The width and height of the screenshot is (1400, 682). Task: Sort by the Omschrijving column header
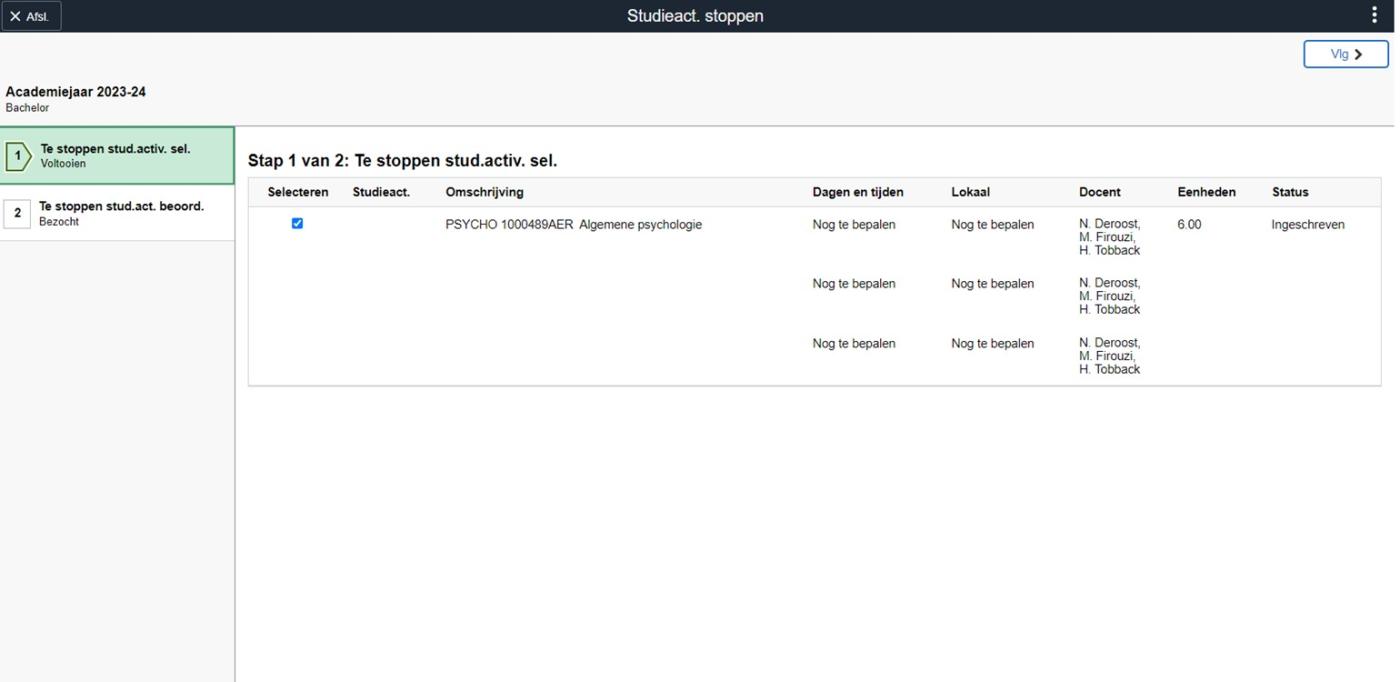click(x=484, y=192)
